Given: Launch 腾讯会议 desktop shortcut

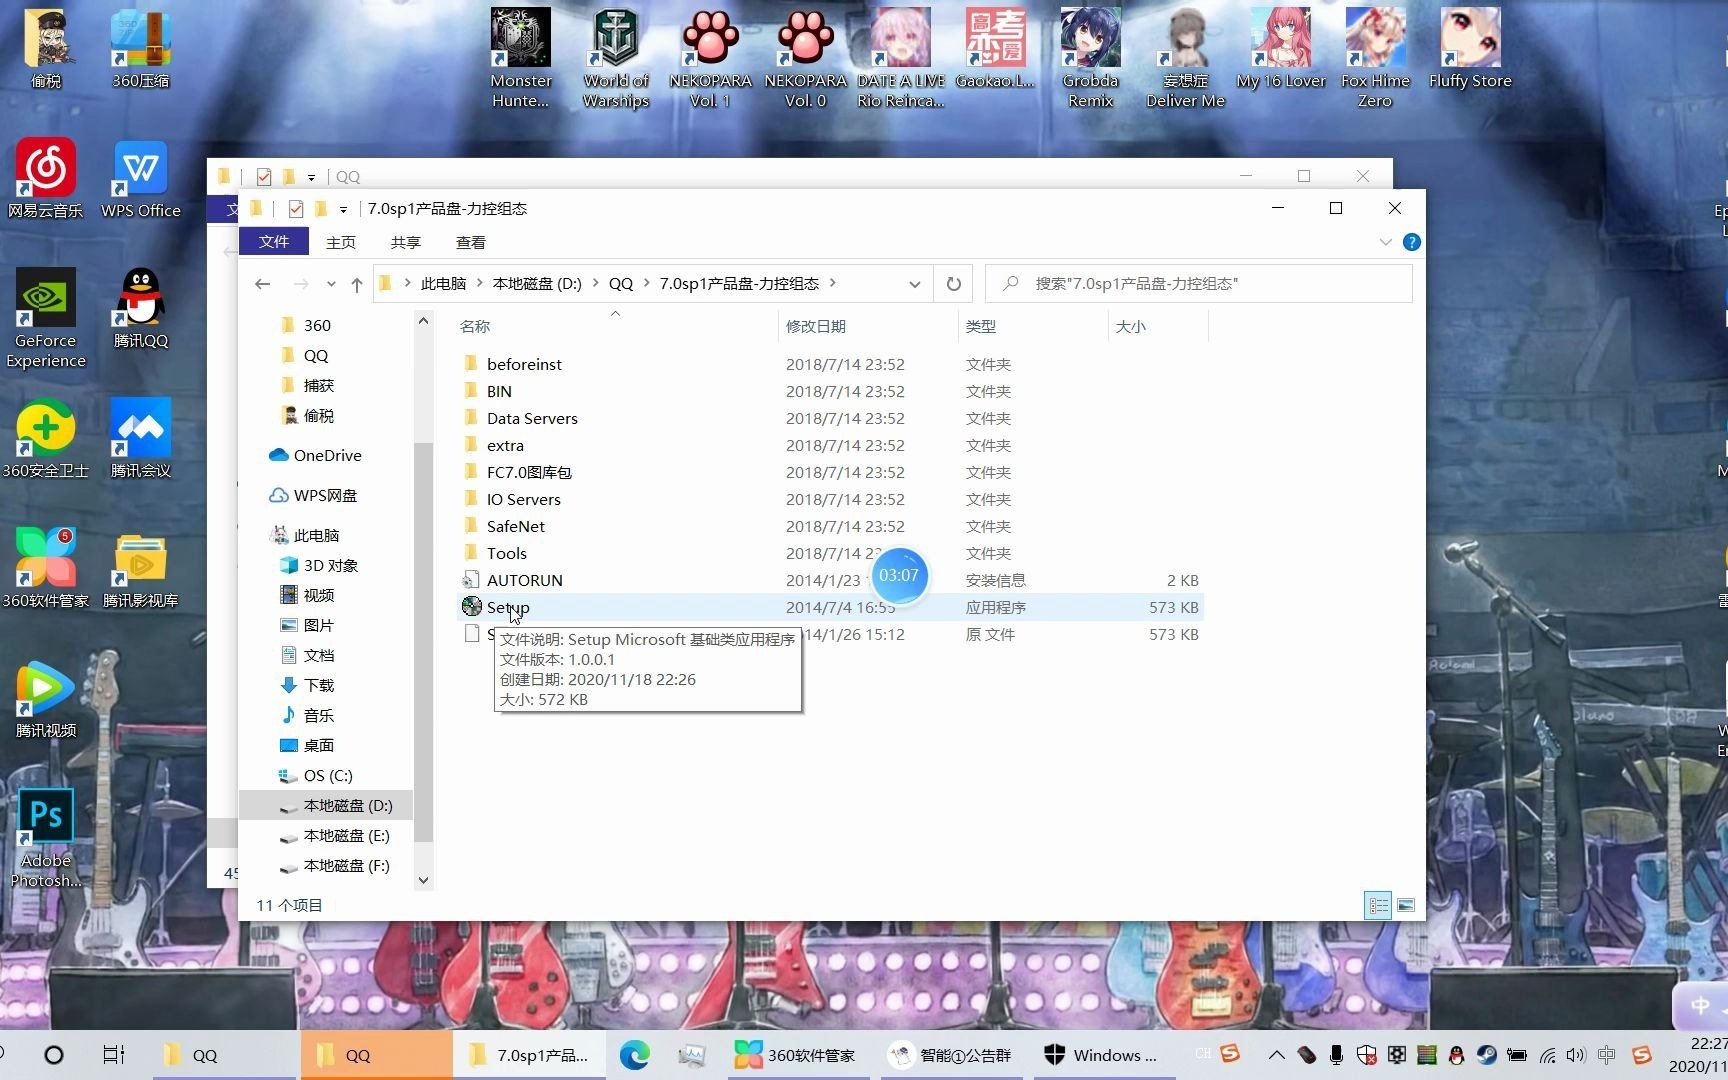Looking at the screenshot, I should [x=141, y=438].
